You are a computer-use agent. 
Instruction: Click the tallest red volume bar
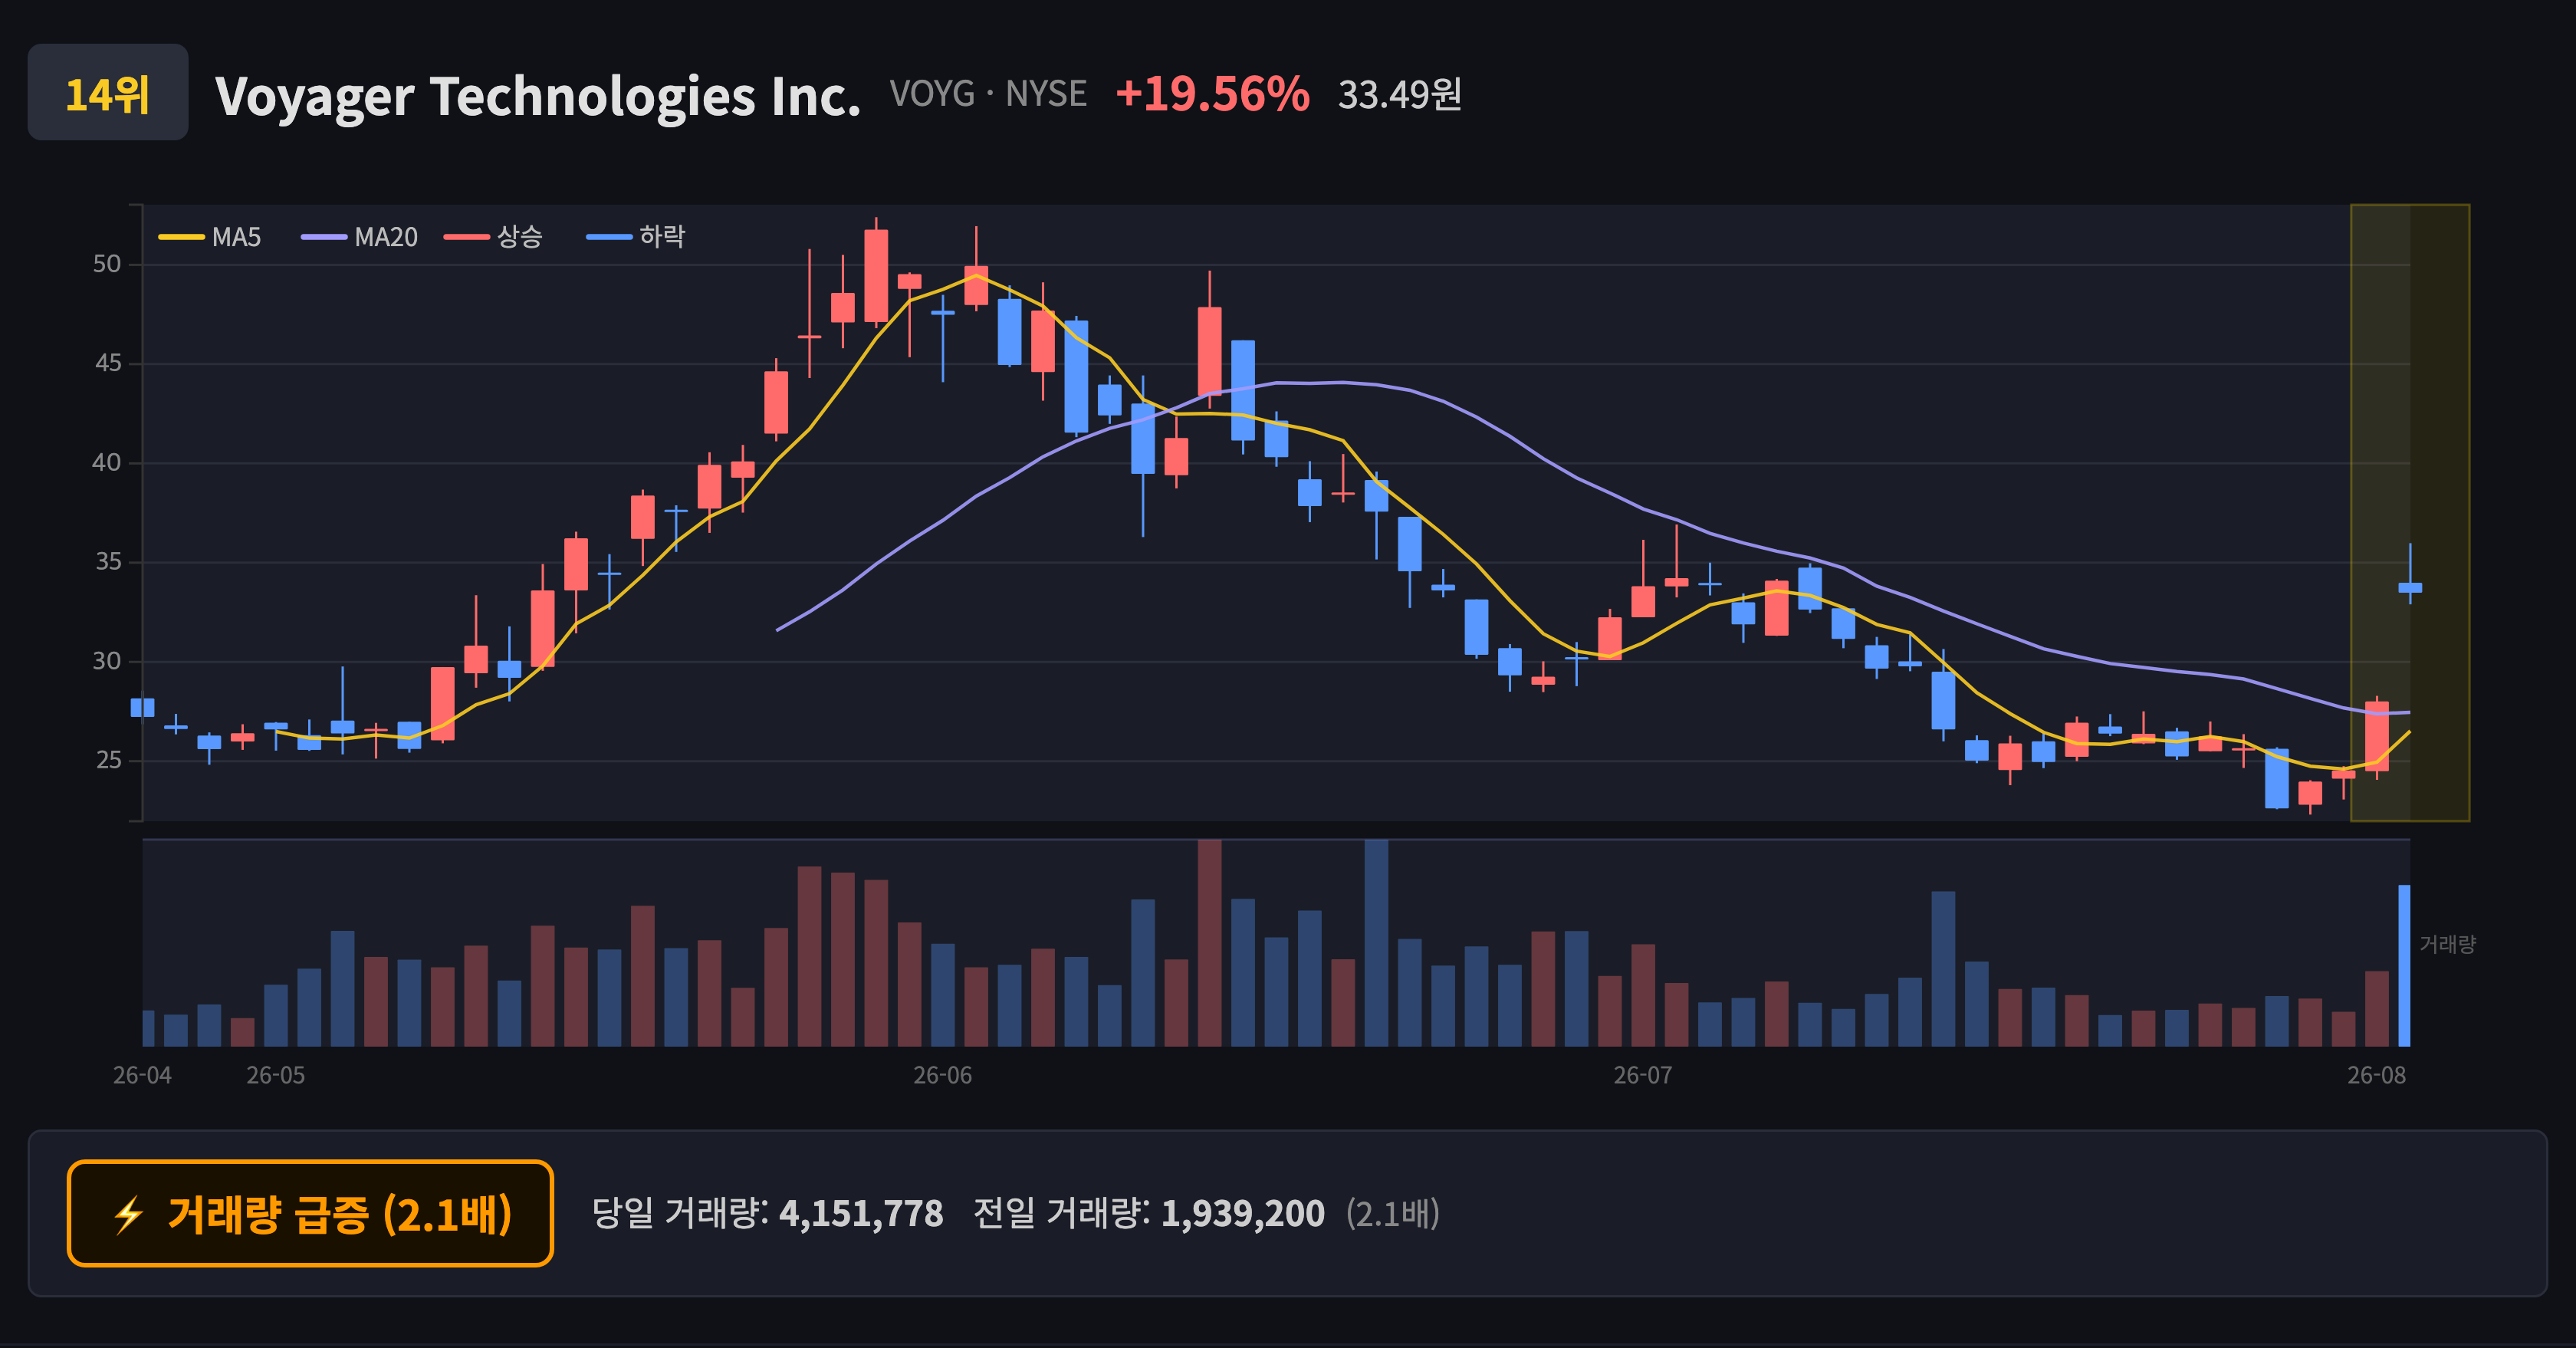pyautogui.click(x=1209, y=943)
